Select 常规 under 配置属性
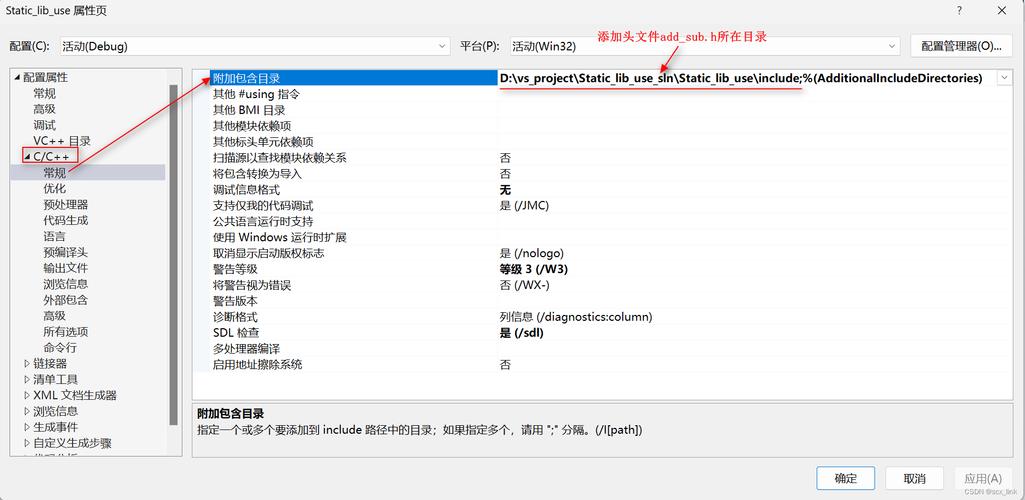Viewport: 1025px width, 500px height. pyautogui.click(x=44, y=93)
